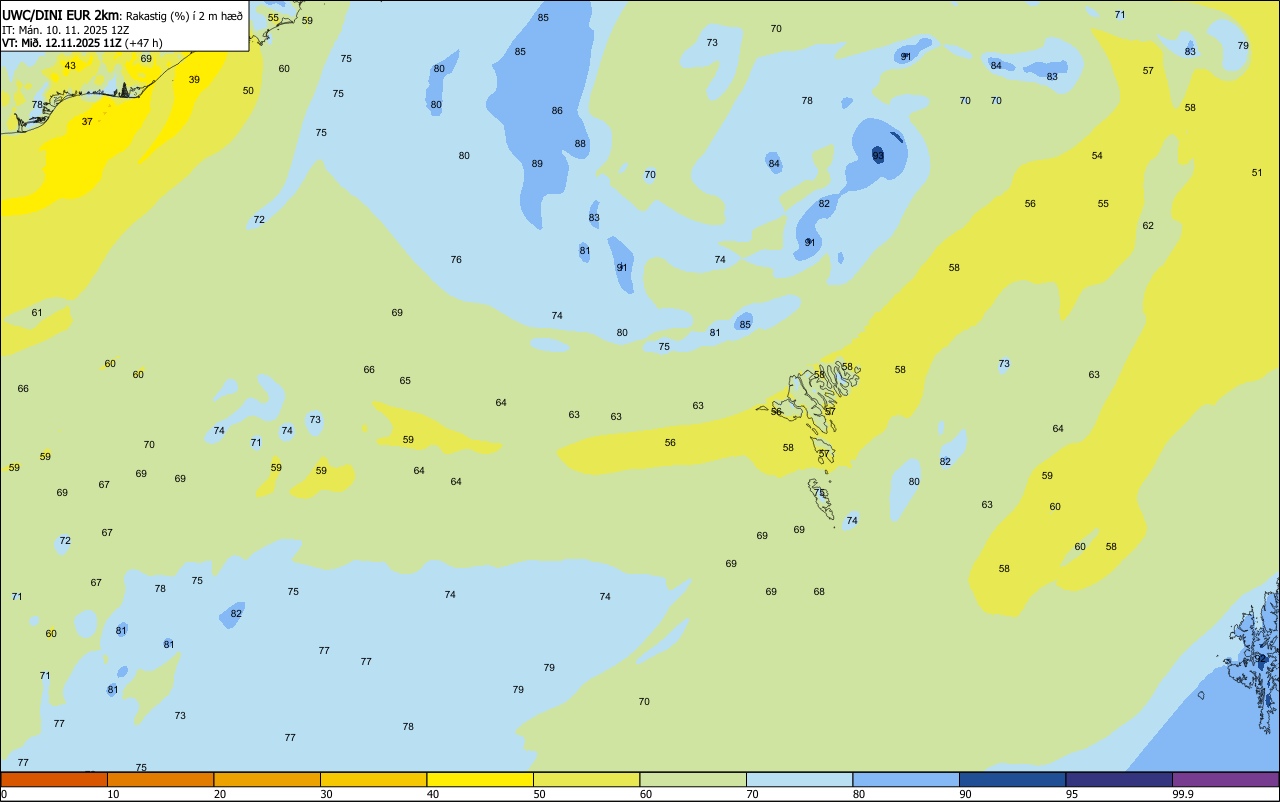Pick the 60–70 light green legend swatch

tap(693, 779)
